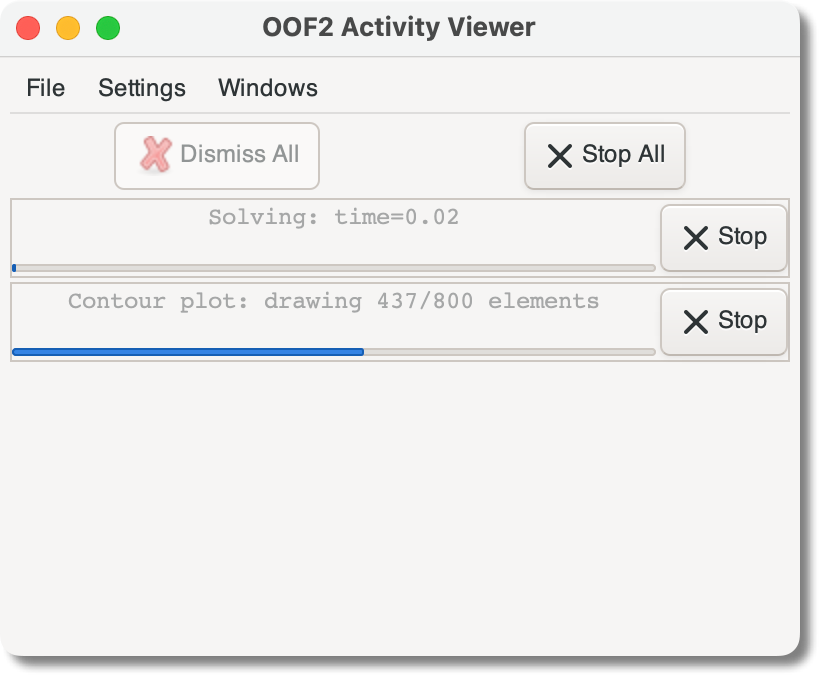Select the Solving: time=0.02 status text
The height and width of the screenshot is (676, 820).
coord(333,216)
